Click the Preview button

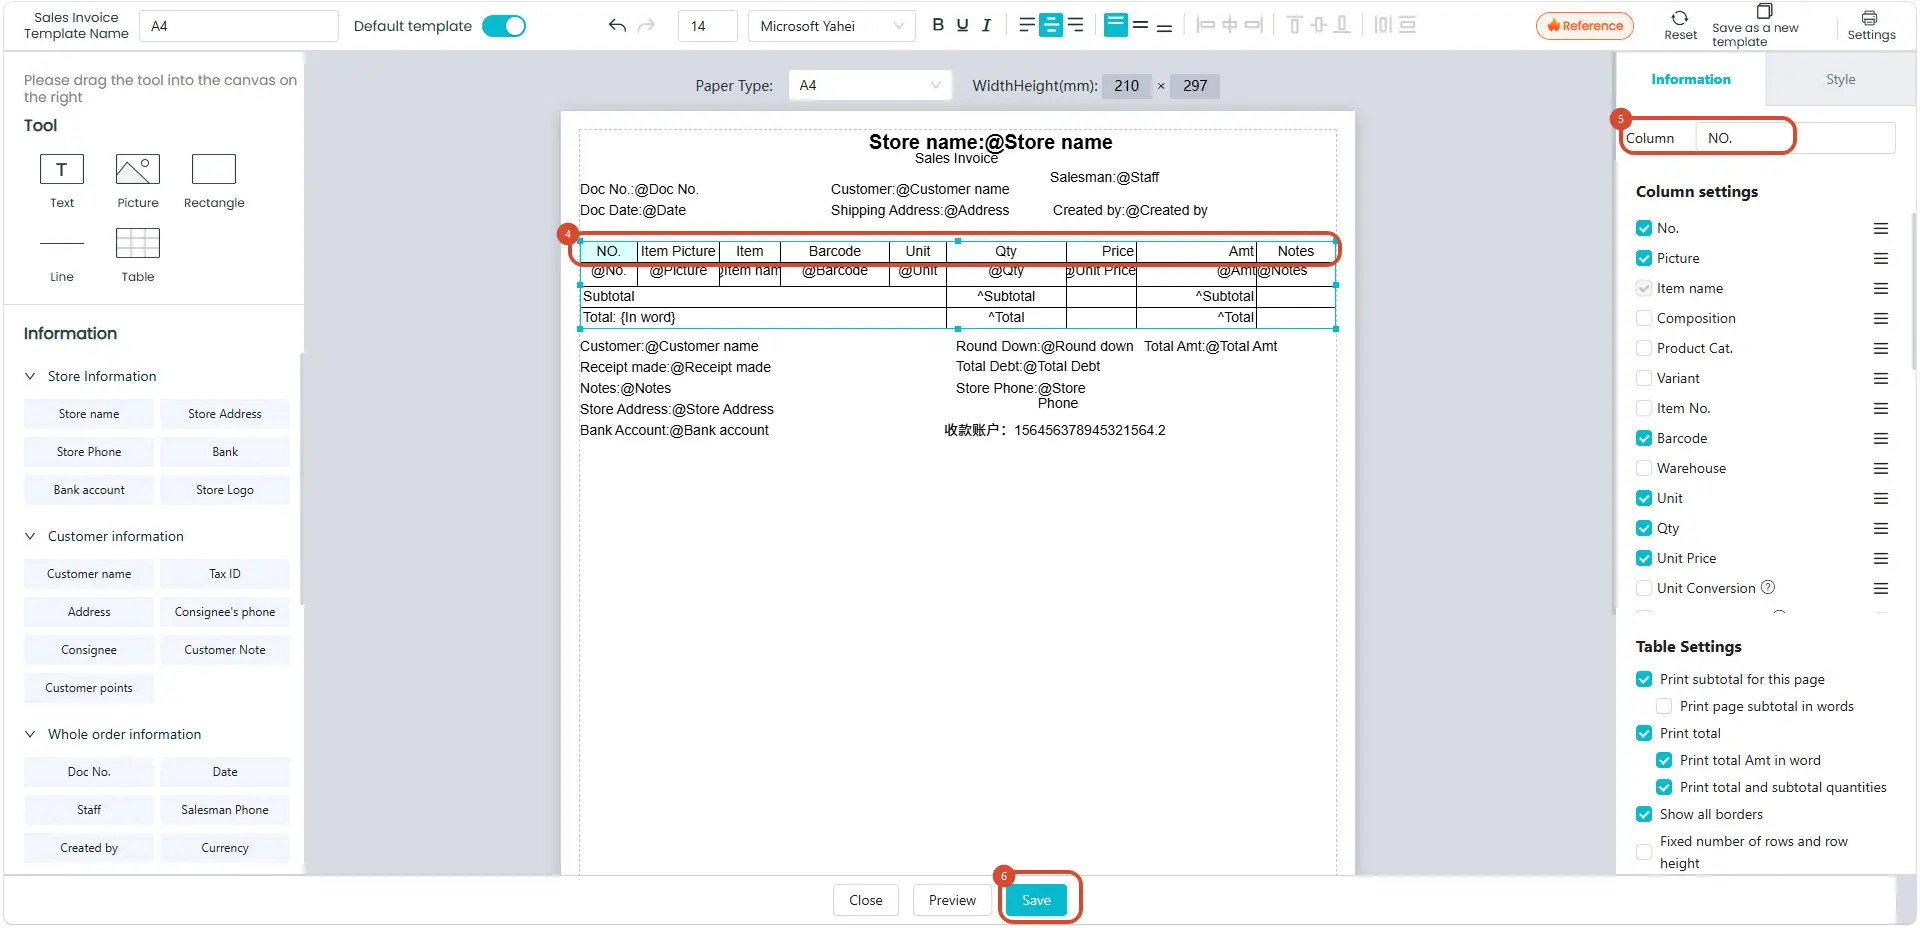pos(952,900)
